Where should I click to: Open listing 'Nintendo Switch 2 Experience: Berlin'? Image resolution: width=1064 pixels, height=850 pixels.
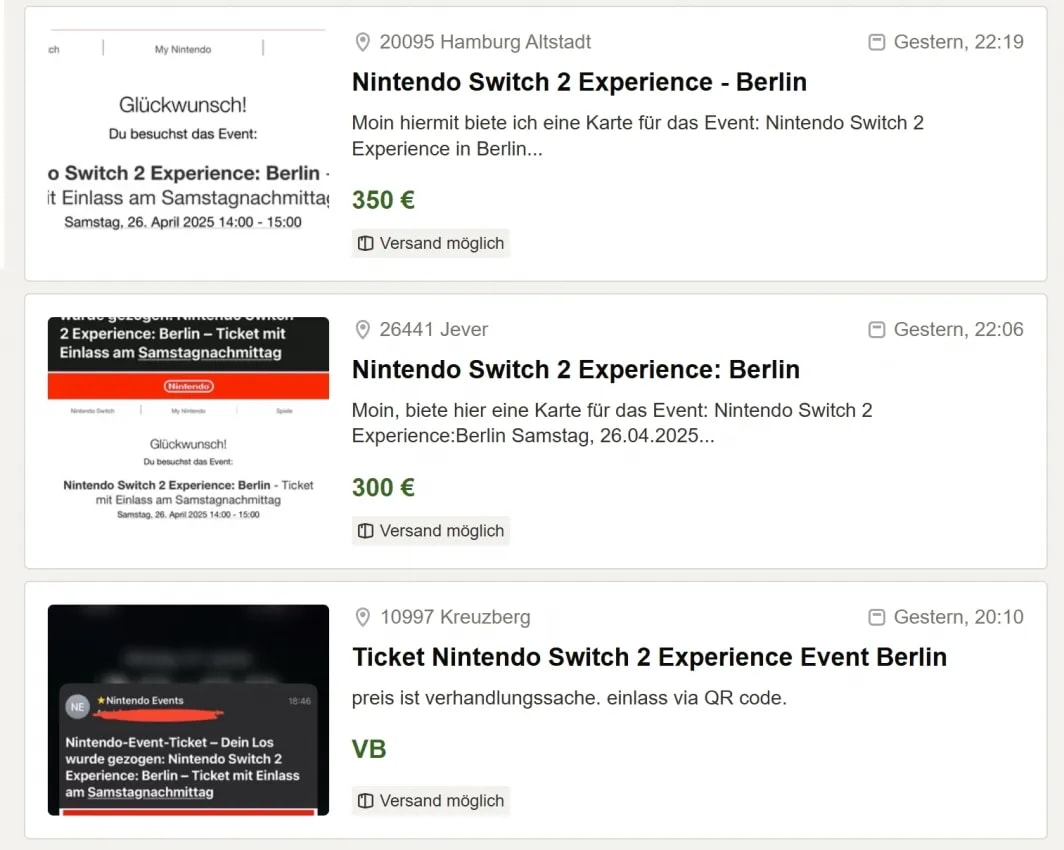pyautogui.click(x=575, y=370)
